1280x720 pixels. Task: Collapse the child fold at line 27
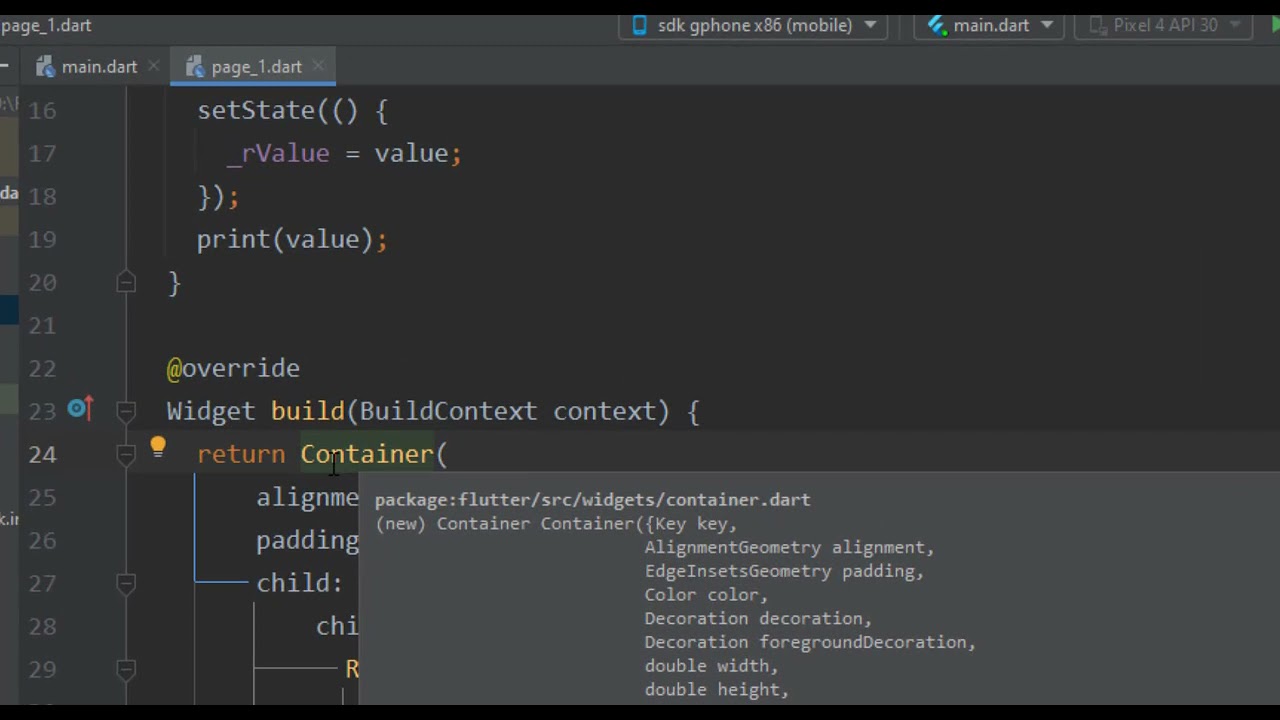[126, 583]
